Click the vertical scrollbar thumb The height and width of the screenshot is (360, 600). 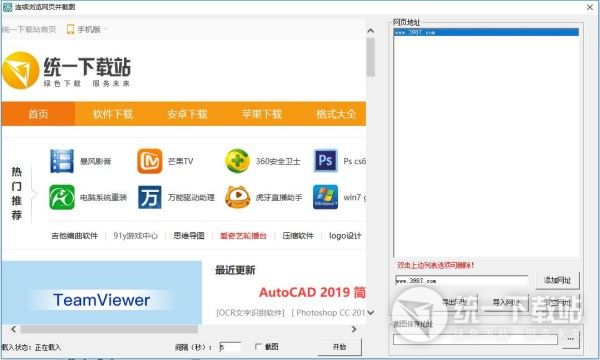[x=370, y=57]
